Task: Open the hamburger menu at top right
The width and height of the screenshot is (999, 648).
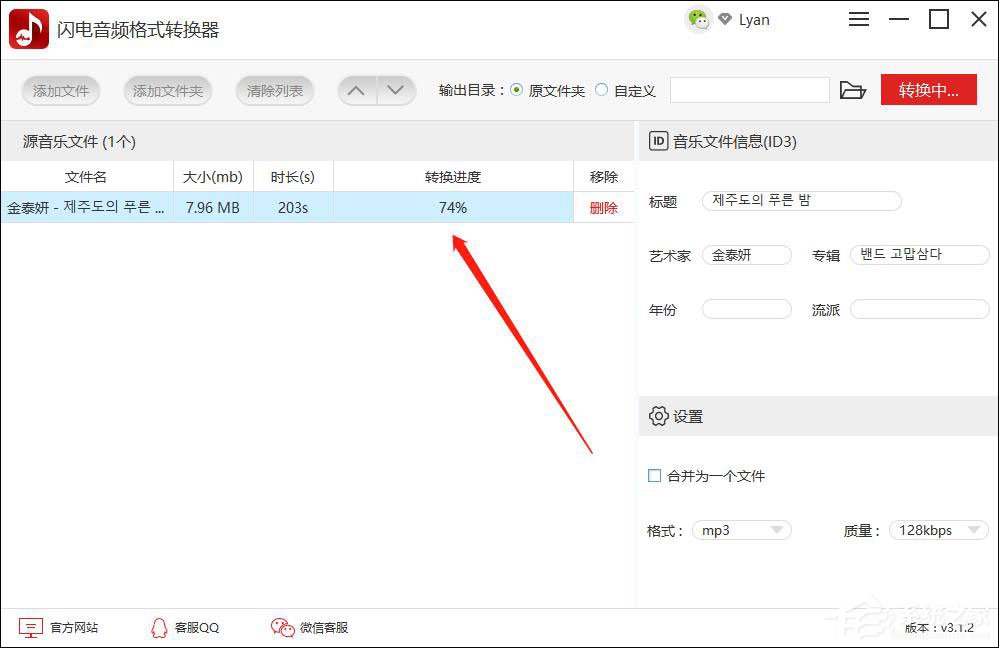Action: (858, 19)
